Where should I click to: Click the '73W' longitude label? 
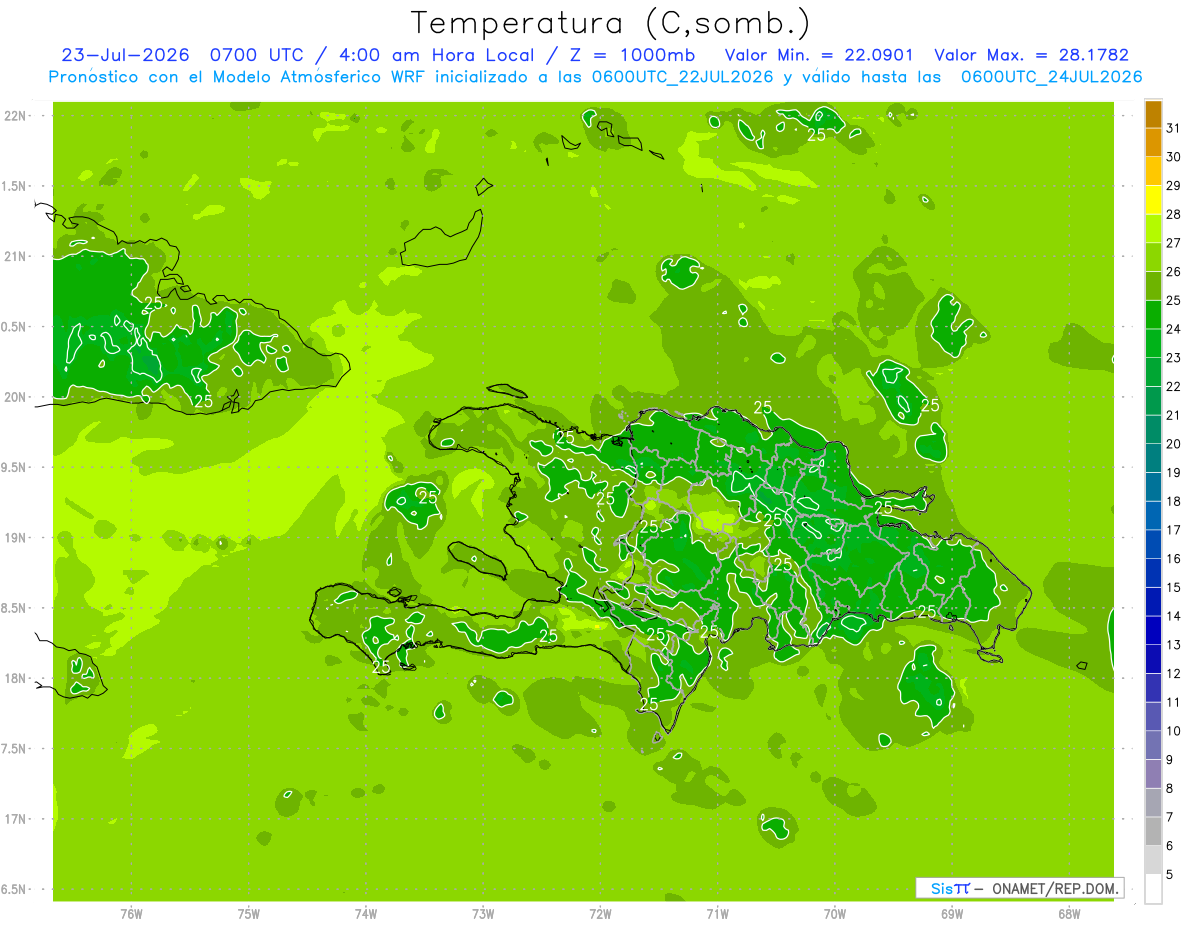tap(483, 913)
